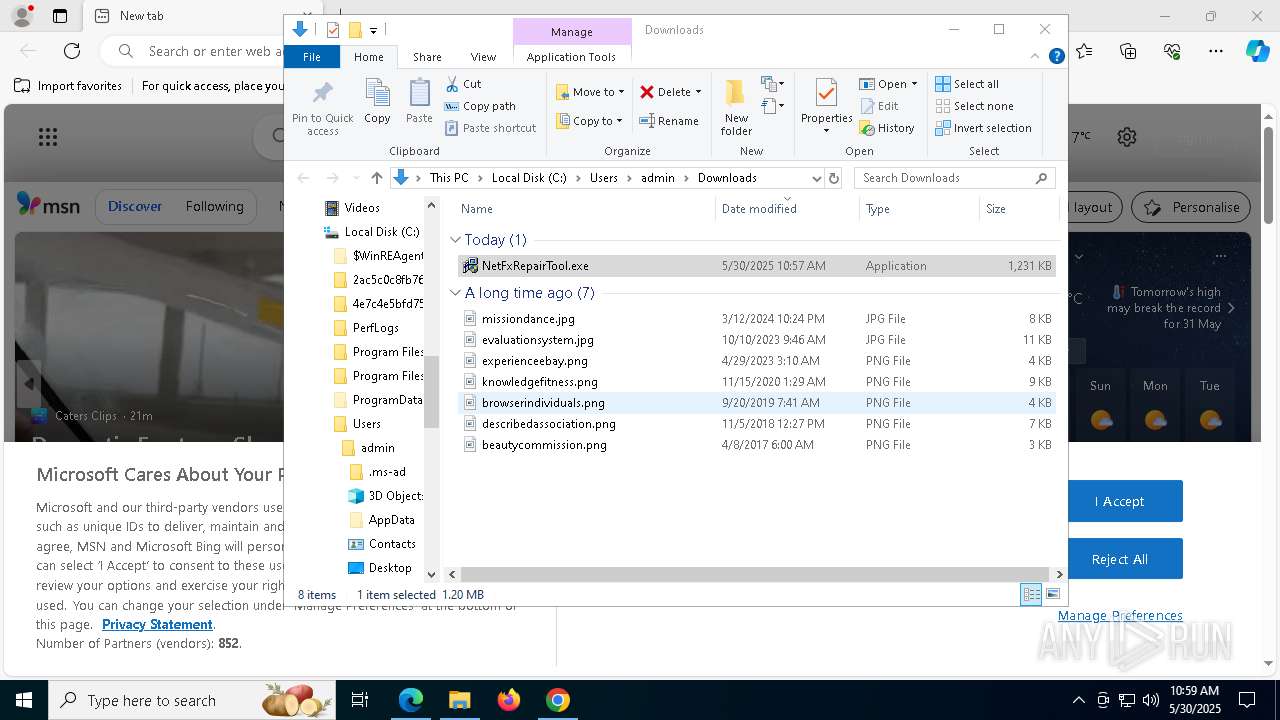Click Invert selection
The image size is (1280, 720).
coord(983,128)
